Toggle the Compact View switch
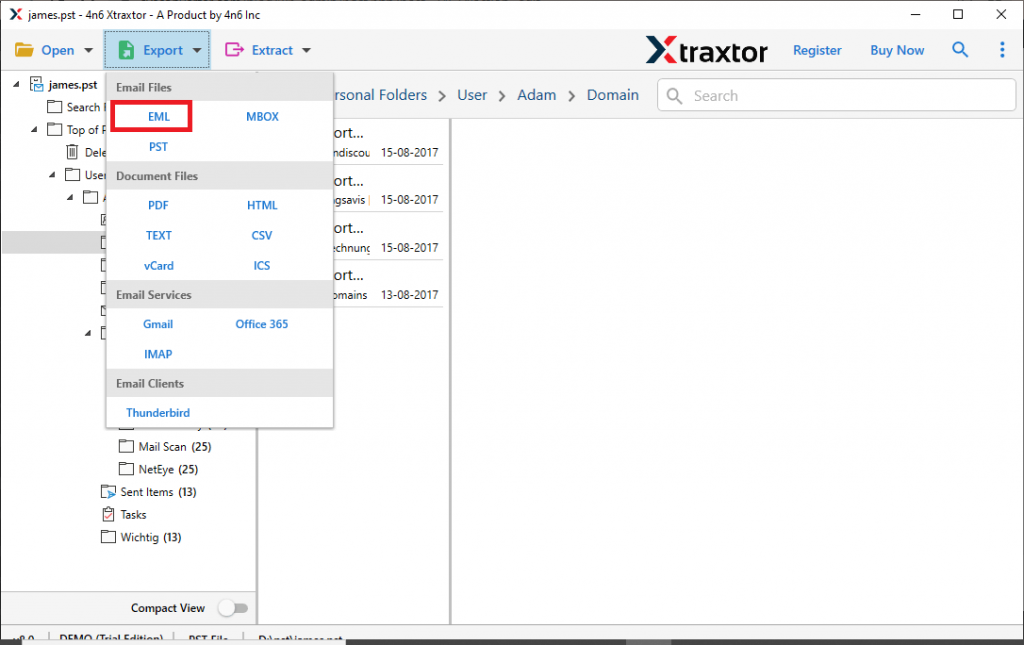 click(x=233, y=608)
